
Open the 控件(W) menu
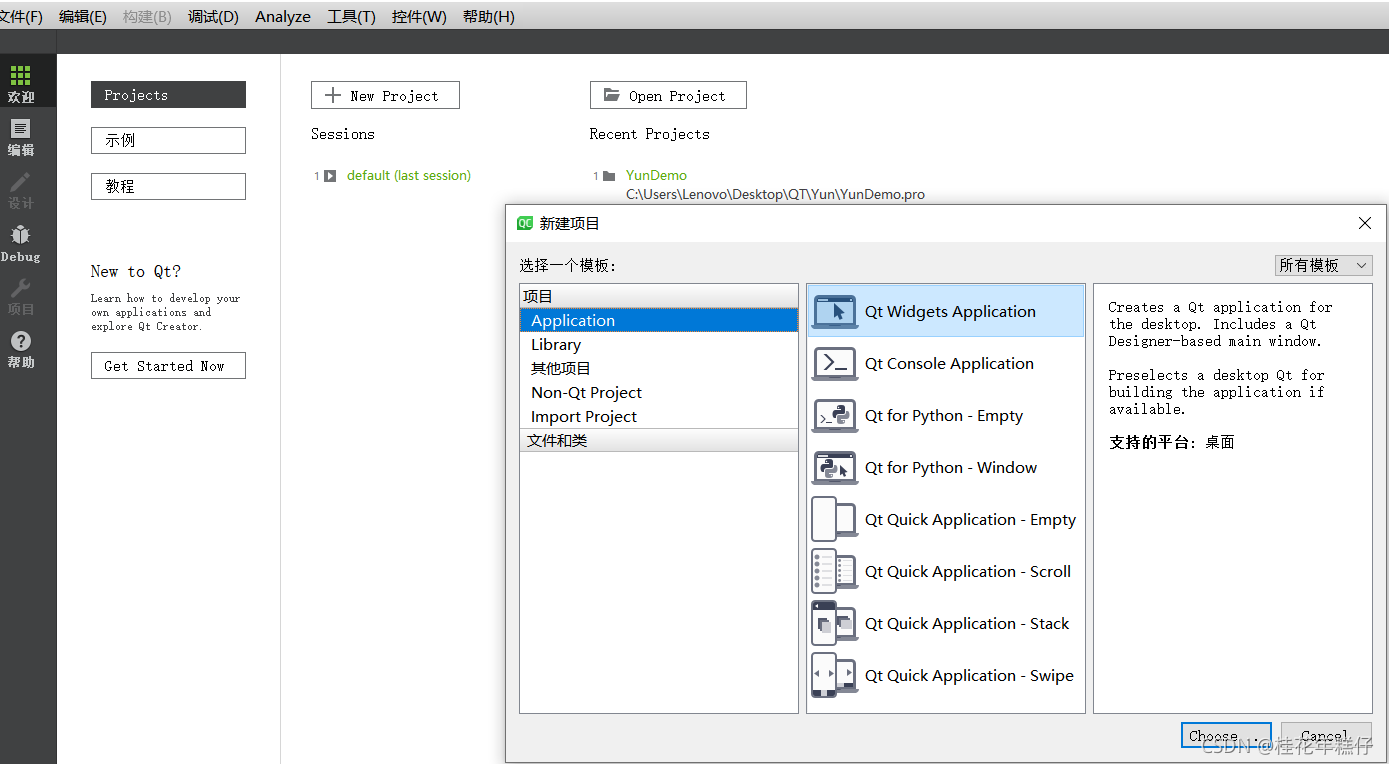coord(419,17)
